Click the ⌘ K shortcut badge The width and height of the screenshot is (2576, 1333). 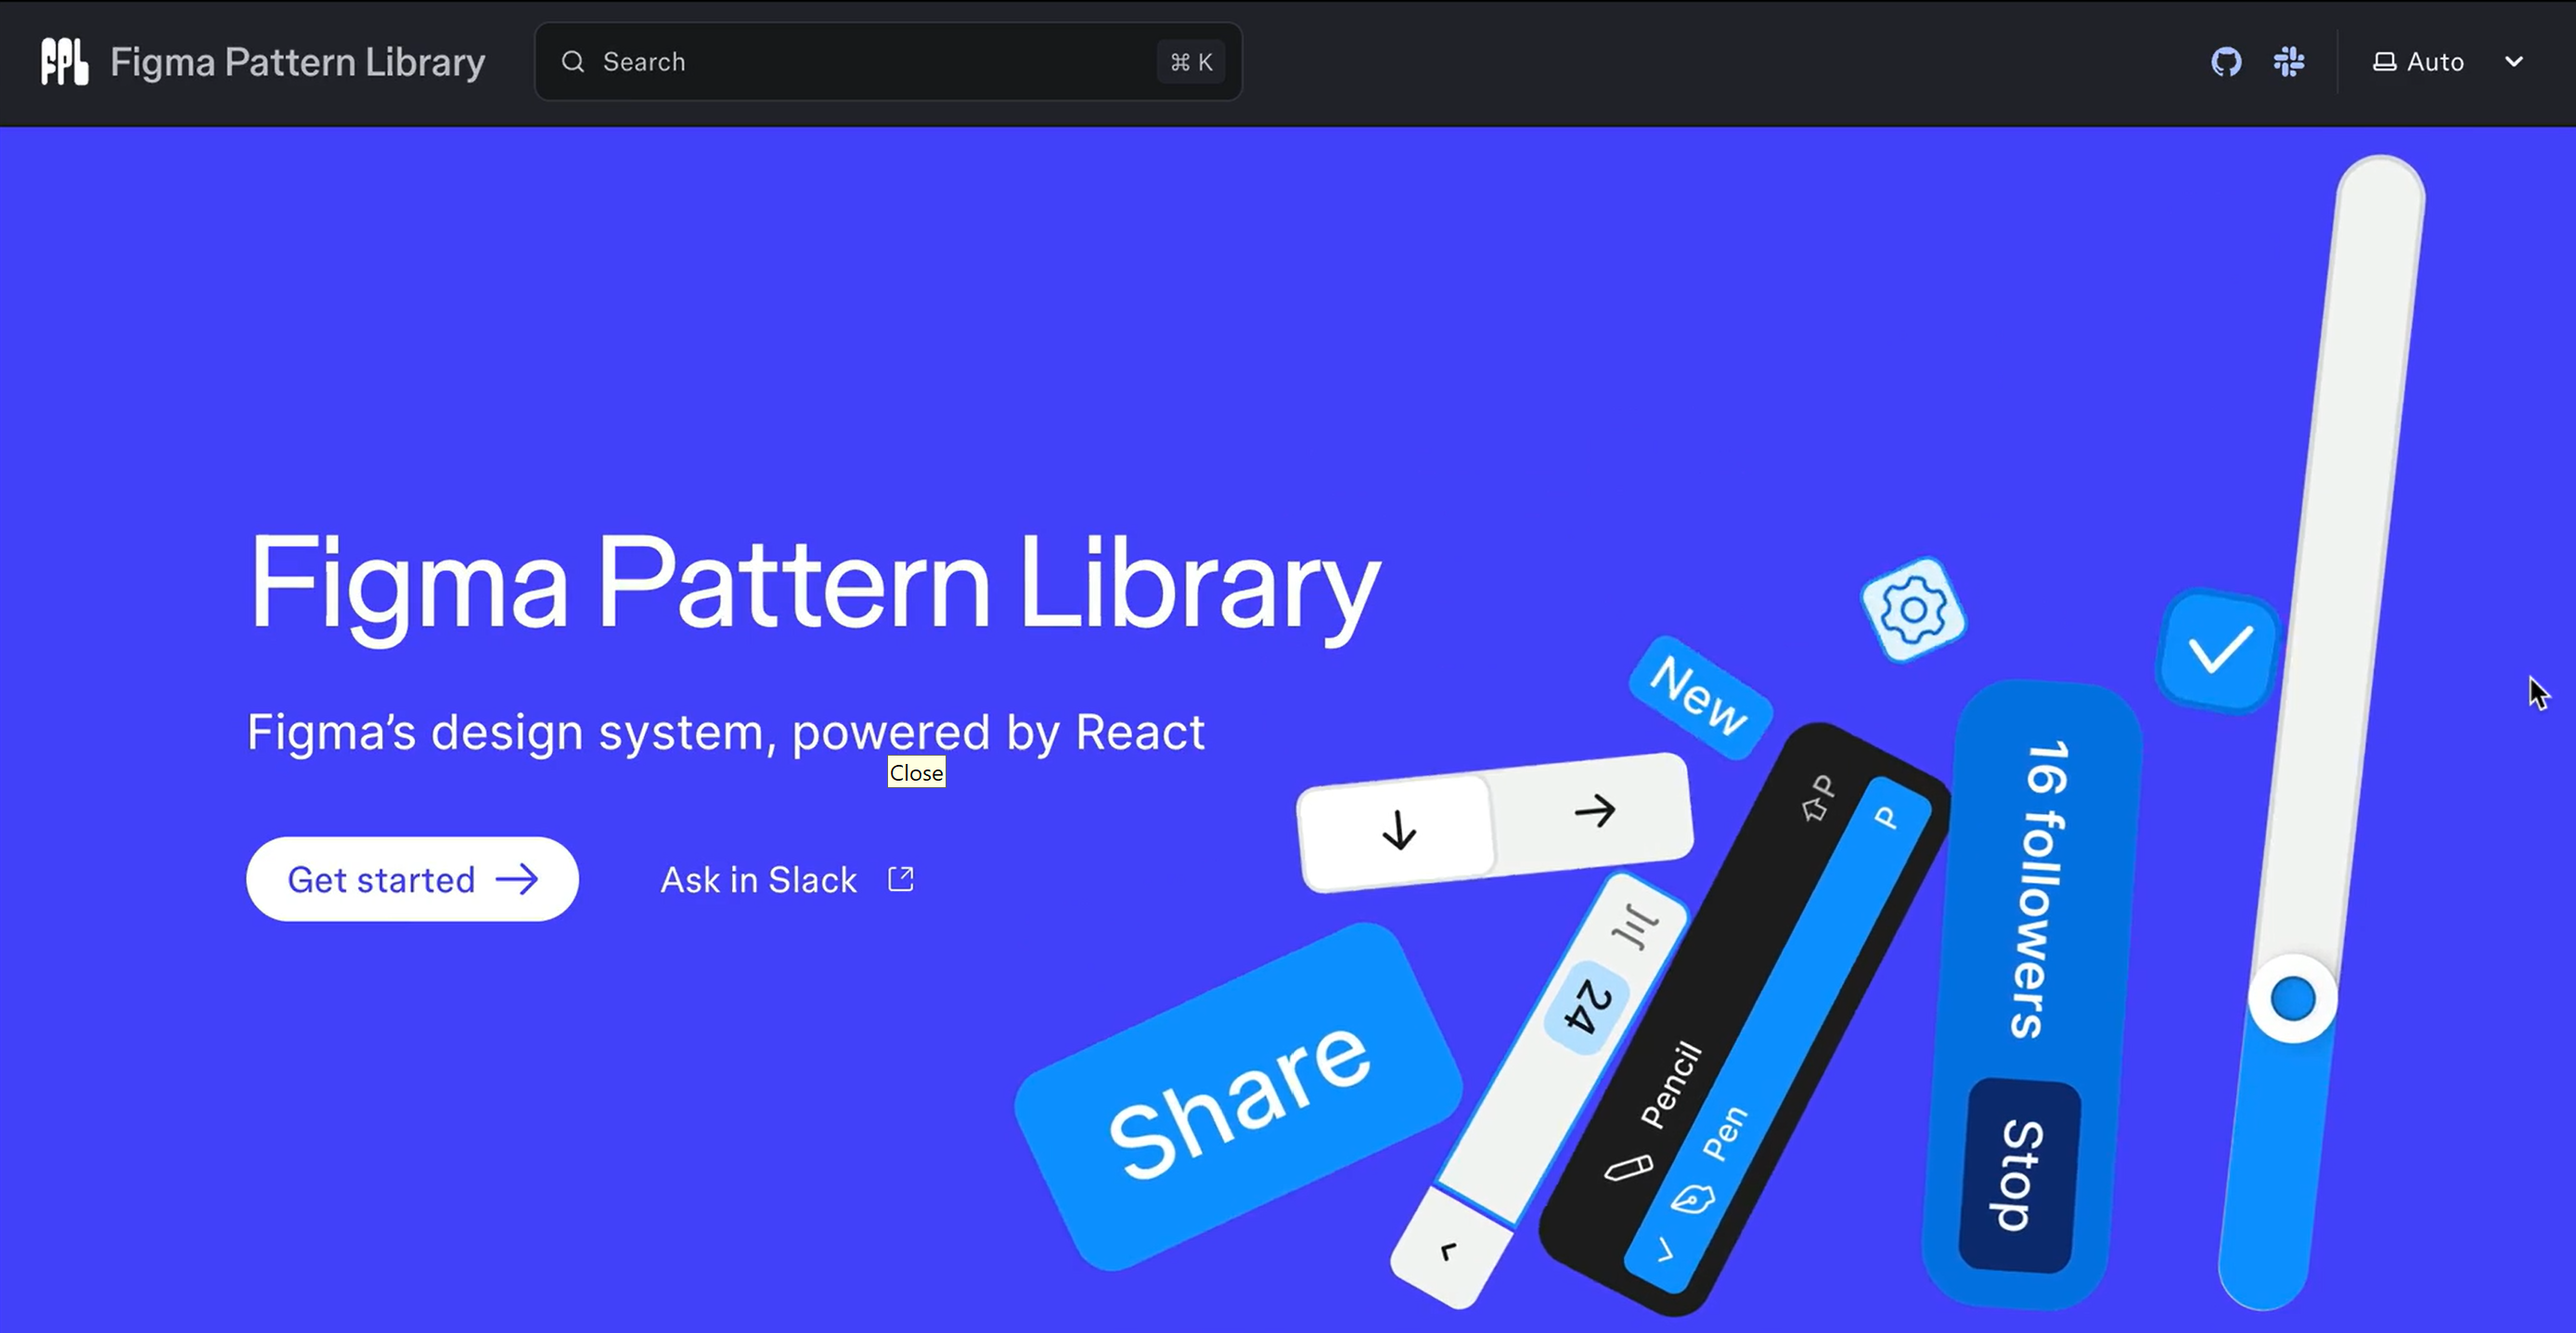tap(1190, 62)
